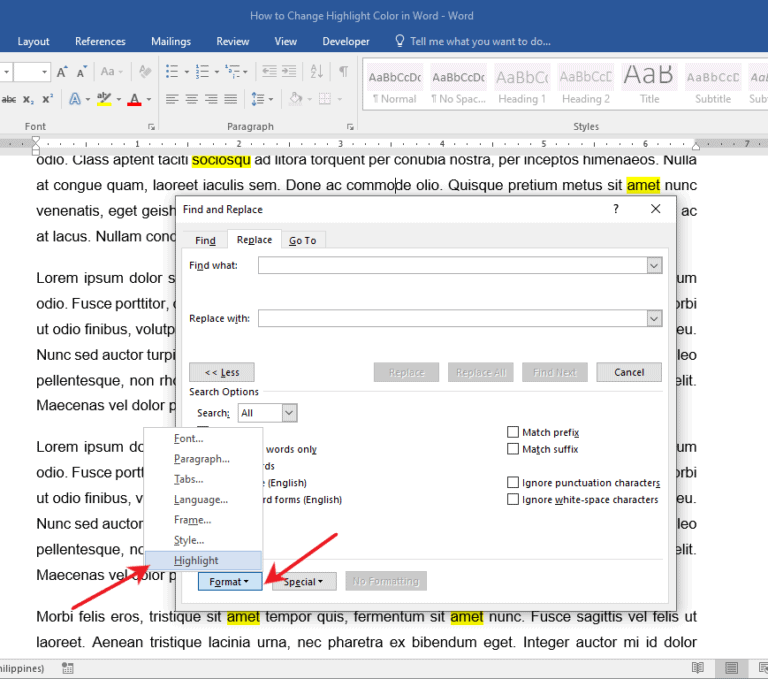
Task: Toggle Show/Hide paragraph marks icon
Action: tap(344, 72)
